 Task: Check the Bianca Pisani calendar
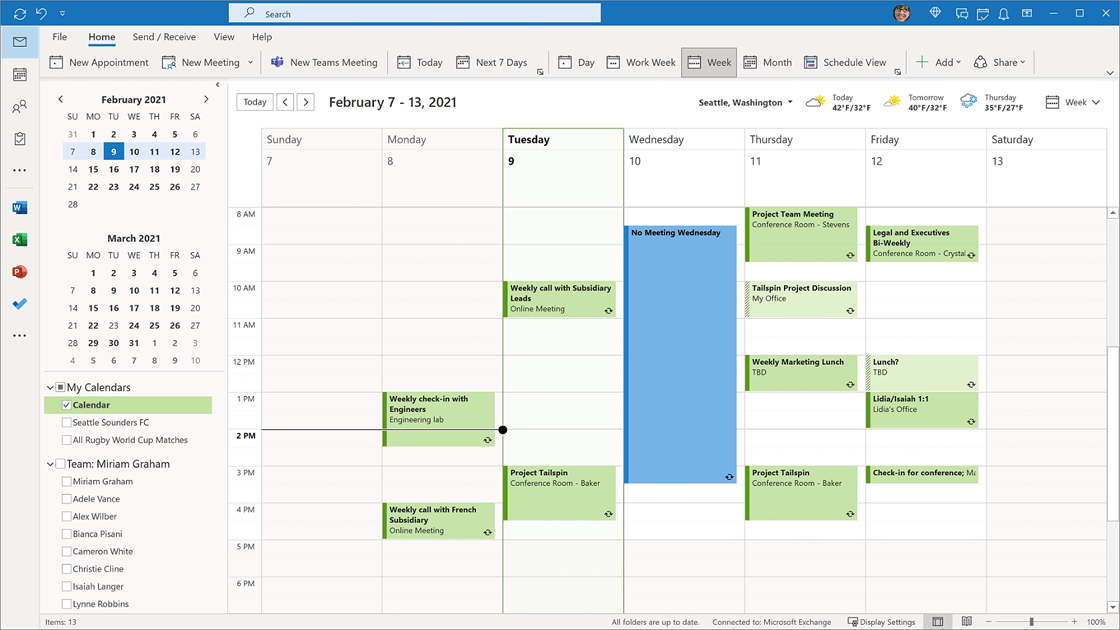click(66, 534)
